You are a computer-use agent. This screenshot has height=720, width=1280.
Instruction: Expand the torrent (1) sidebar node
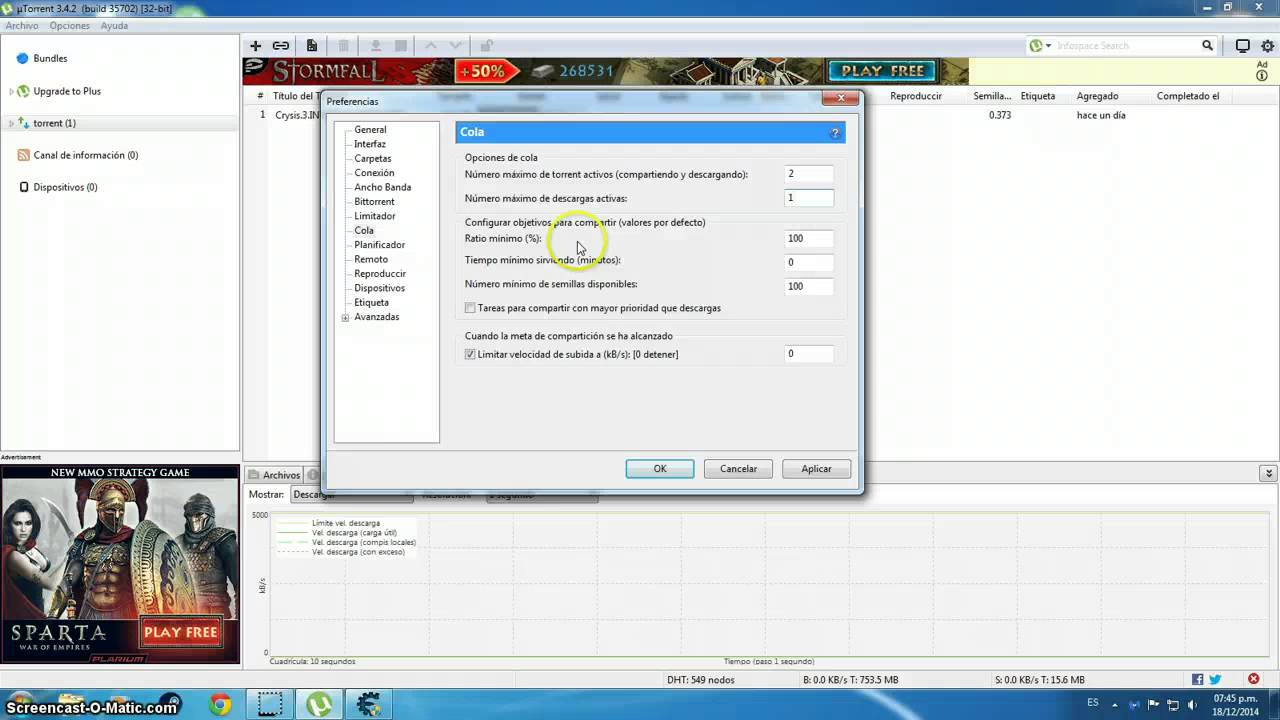tap(11, 123)
